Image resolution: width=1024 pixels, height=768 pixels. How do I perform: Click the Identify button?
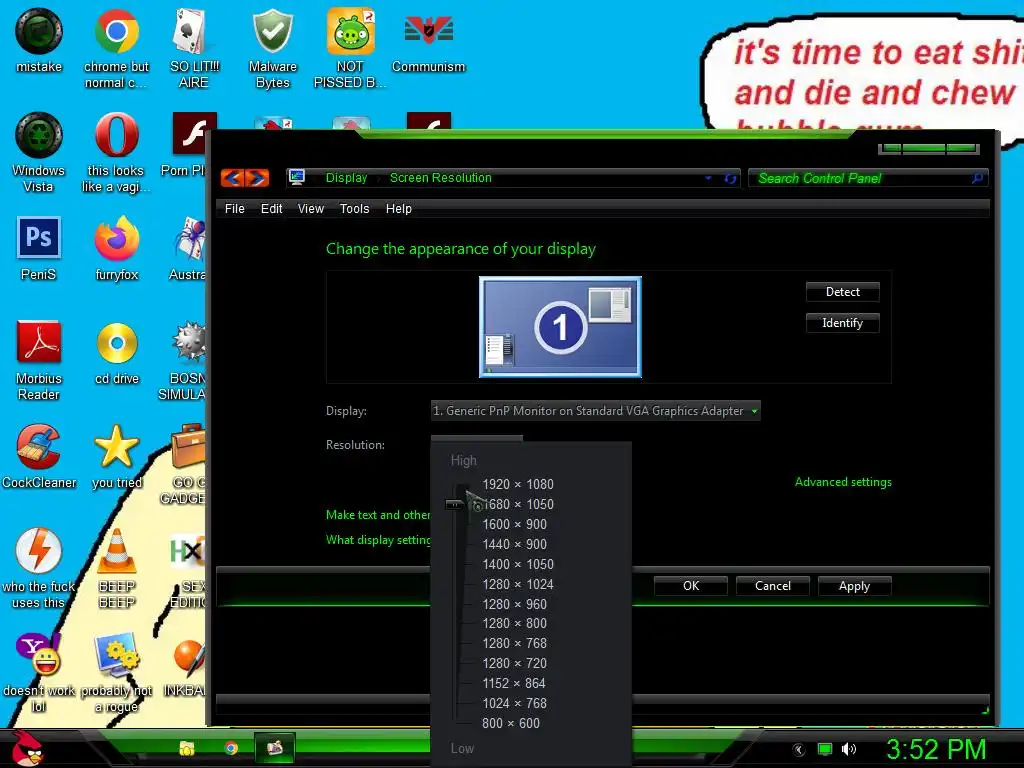click(842, 323)
